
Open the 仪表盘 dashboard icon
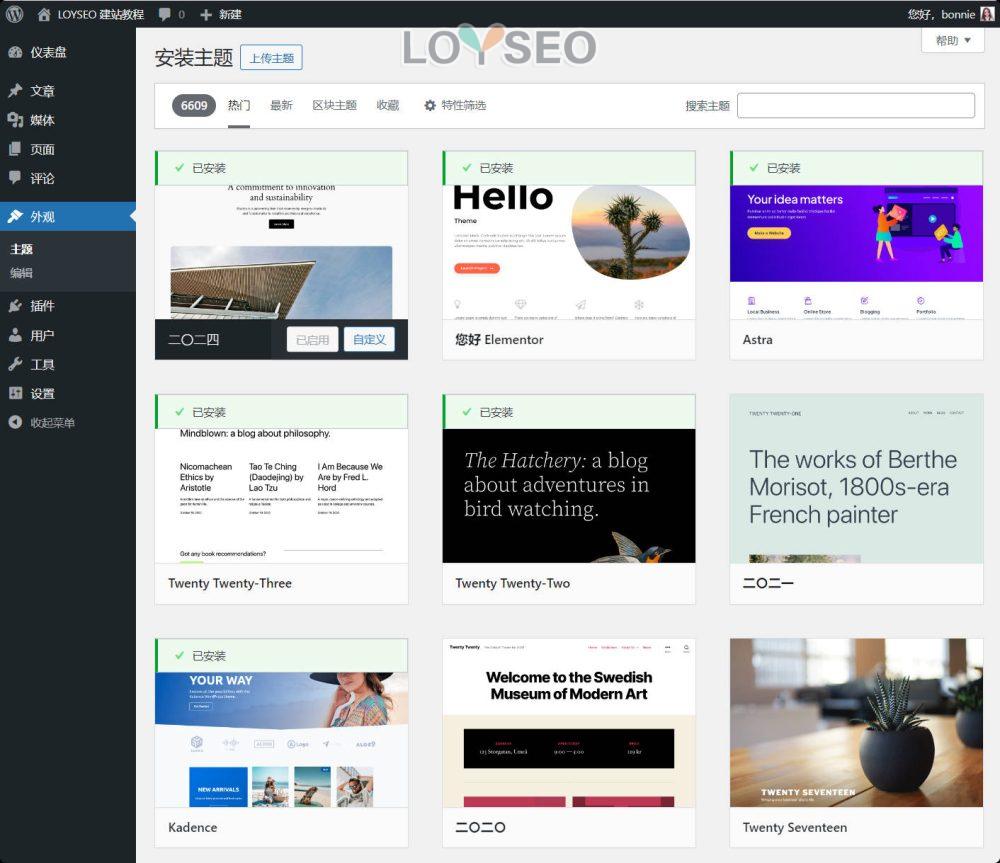click(15, 52)
